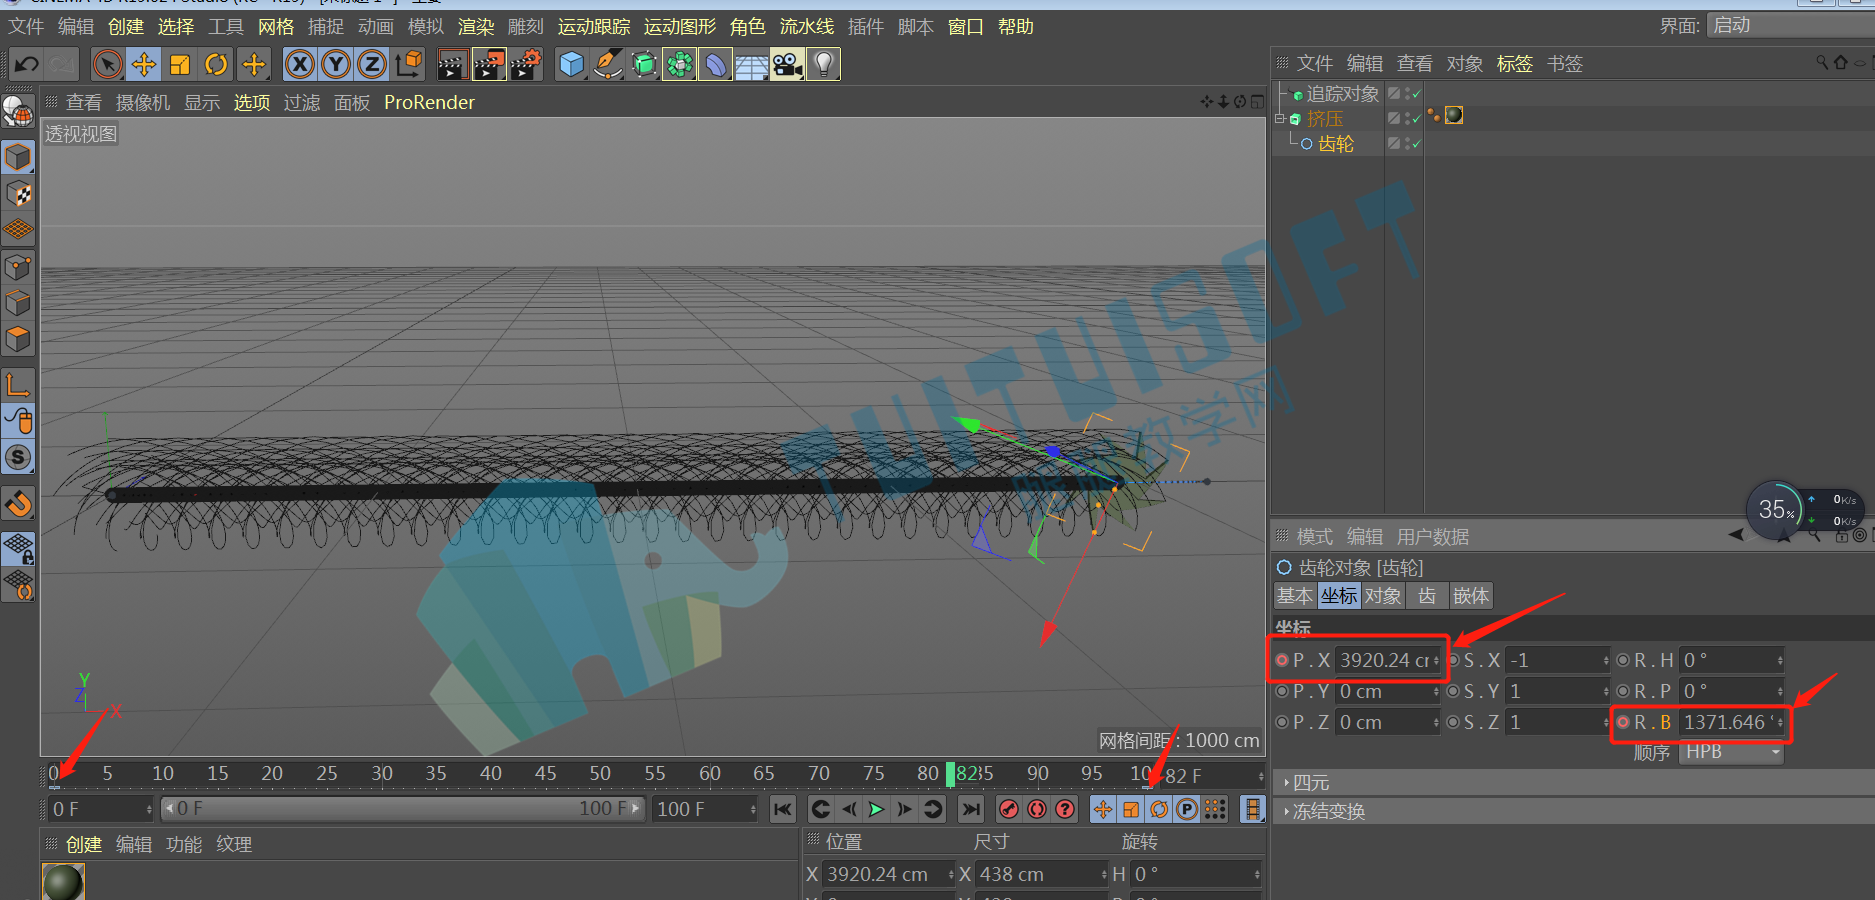Open the camera objects icon

(787, 65)
